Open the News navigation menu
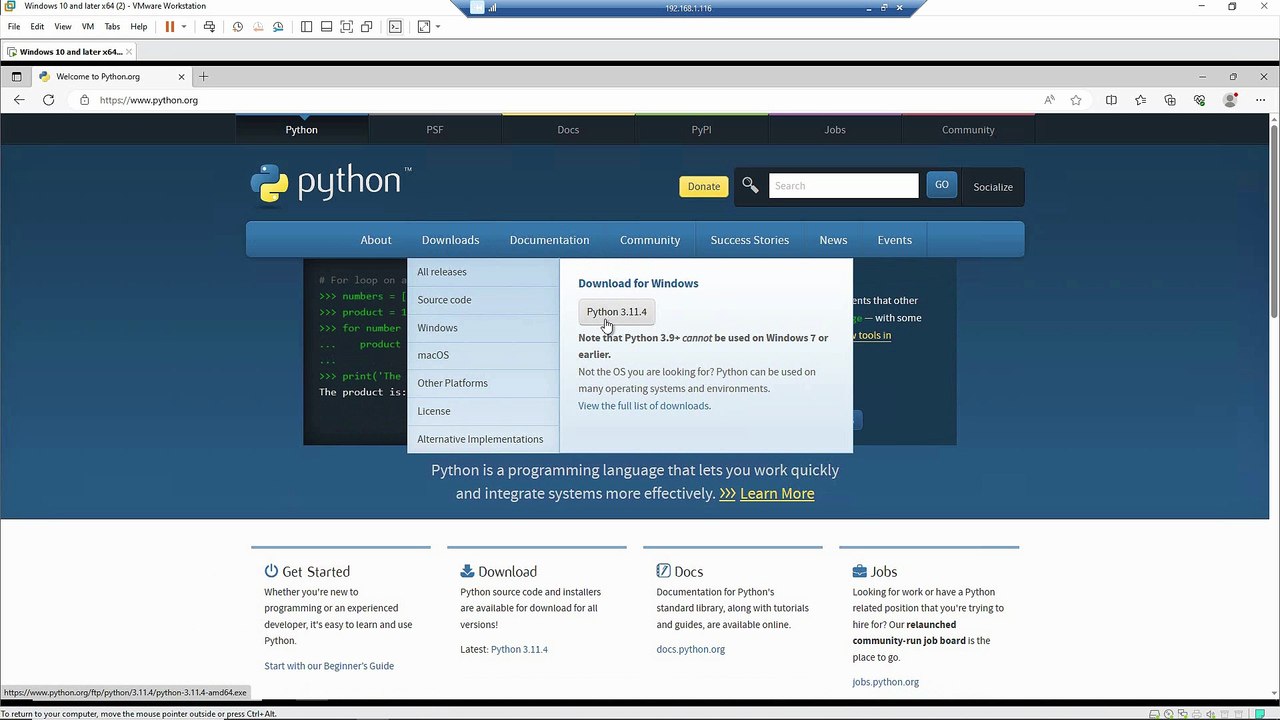Screen dimensions: 1280x720 click(833, 240)
